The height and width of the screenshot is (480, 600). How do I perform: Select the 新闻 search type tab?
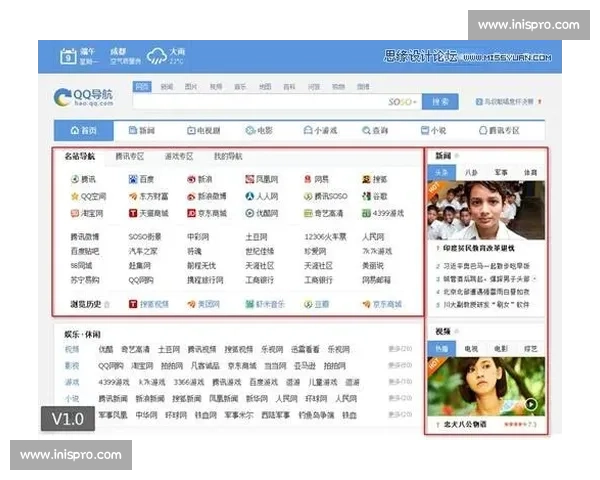coord(166,87)
